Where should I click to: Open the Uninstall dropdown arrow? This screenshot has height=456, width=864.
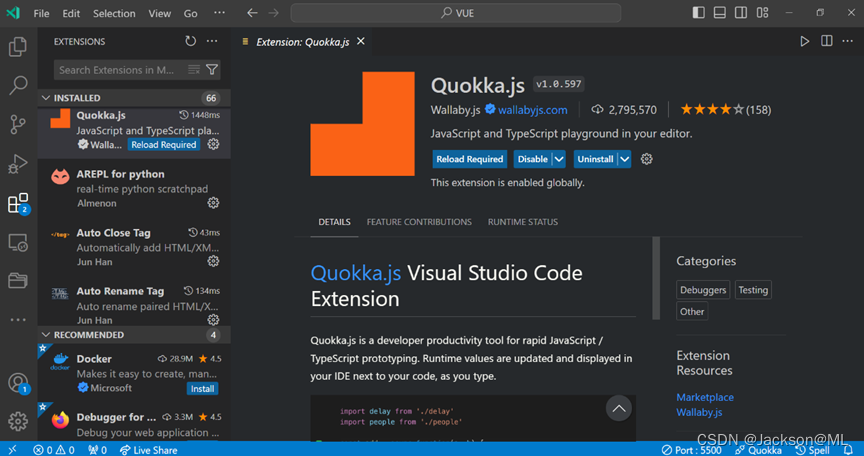pos(624,159)
